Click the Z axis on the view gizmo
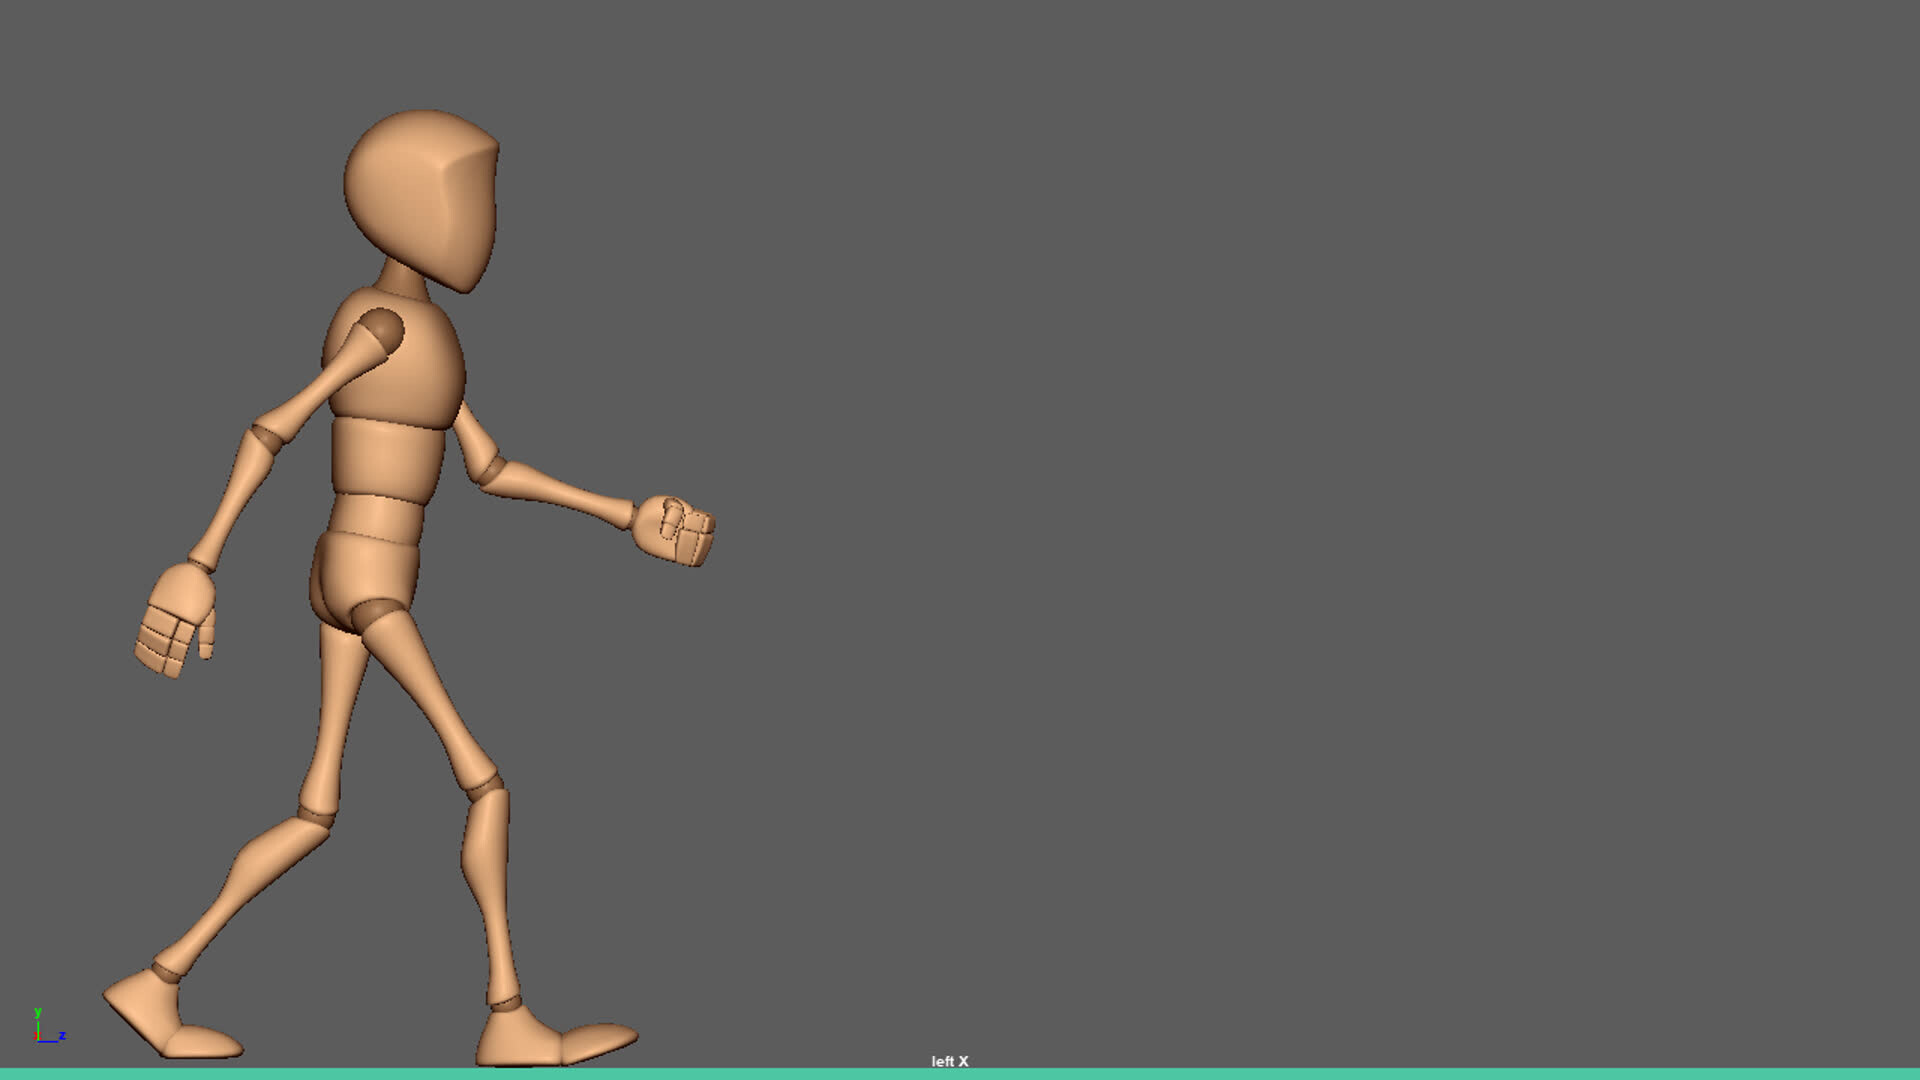 click(62, 1036)
